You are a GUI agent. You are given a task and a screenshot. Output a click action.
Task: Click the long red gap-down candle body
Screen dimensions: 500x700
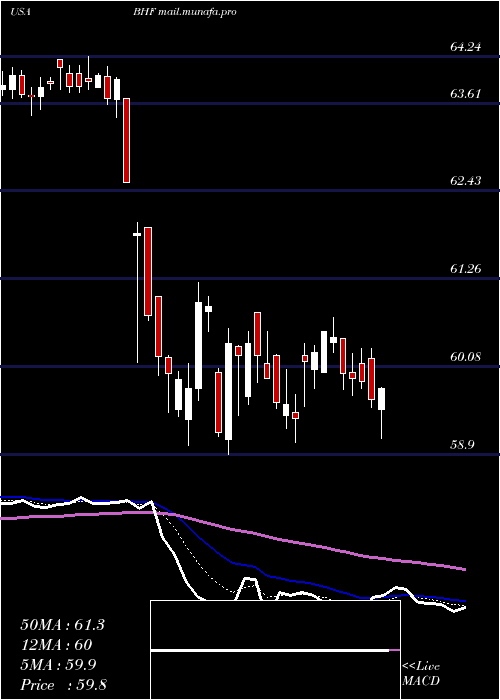coord(126,140)
